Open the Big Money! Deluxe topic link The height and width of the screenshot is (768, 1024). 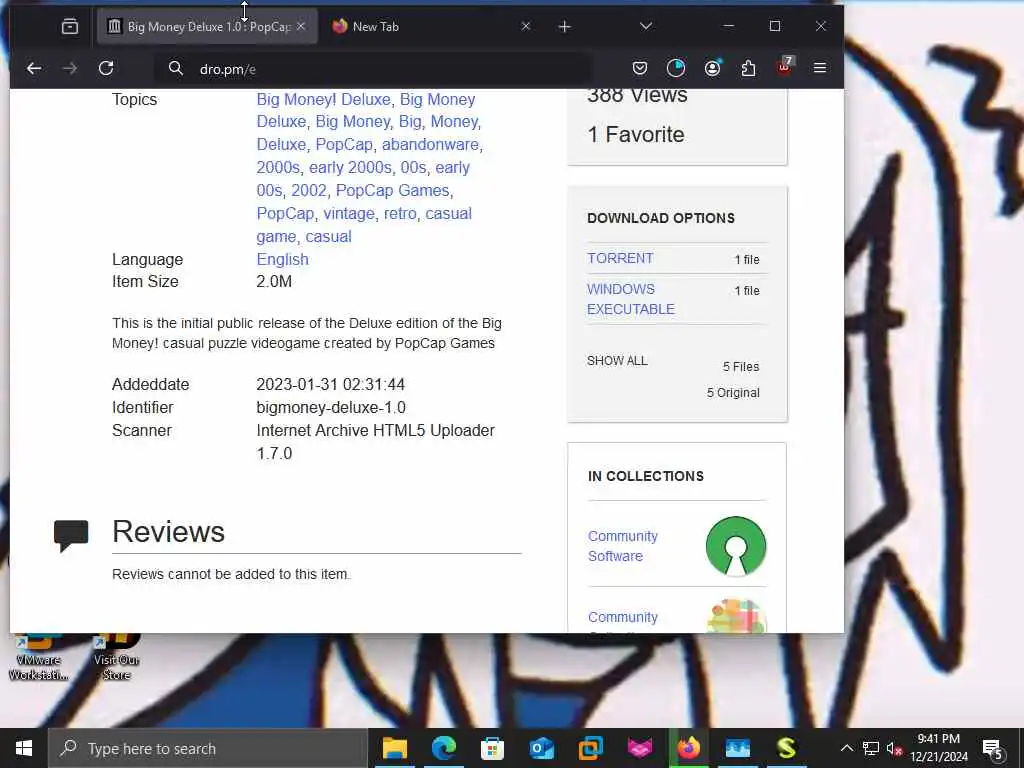point(323,99)
